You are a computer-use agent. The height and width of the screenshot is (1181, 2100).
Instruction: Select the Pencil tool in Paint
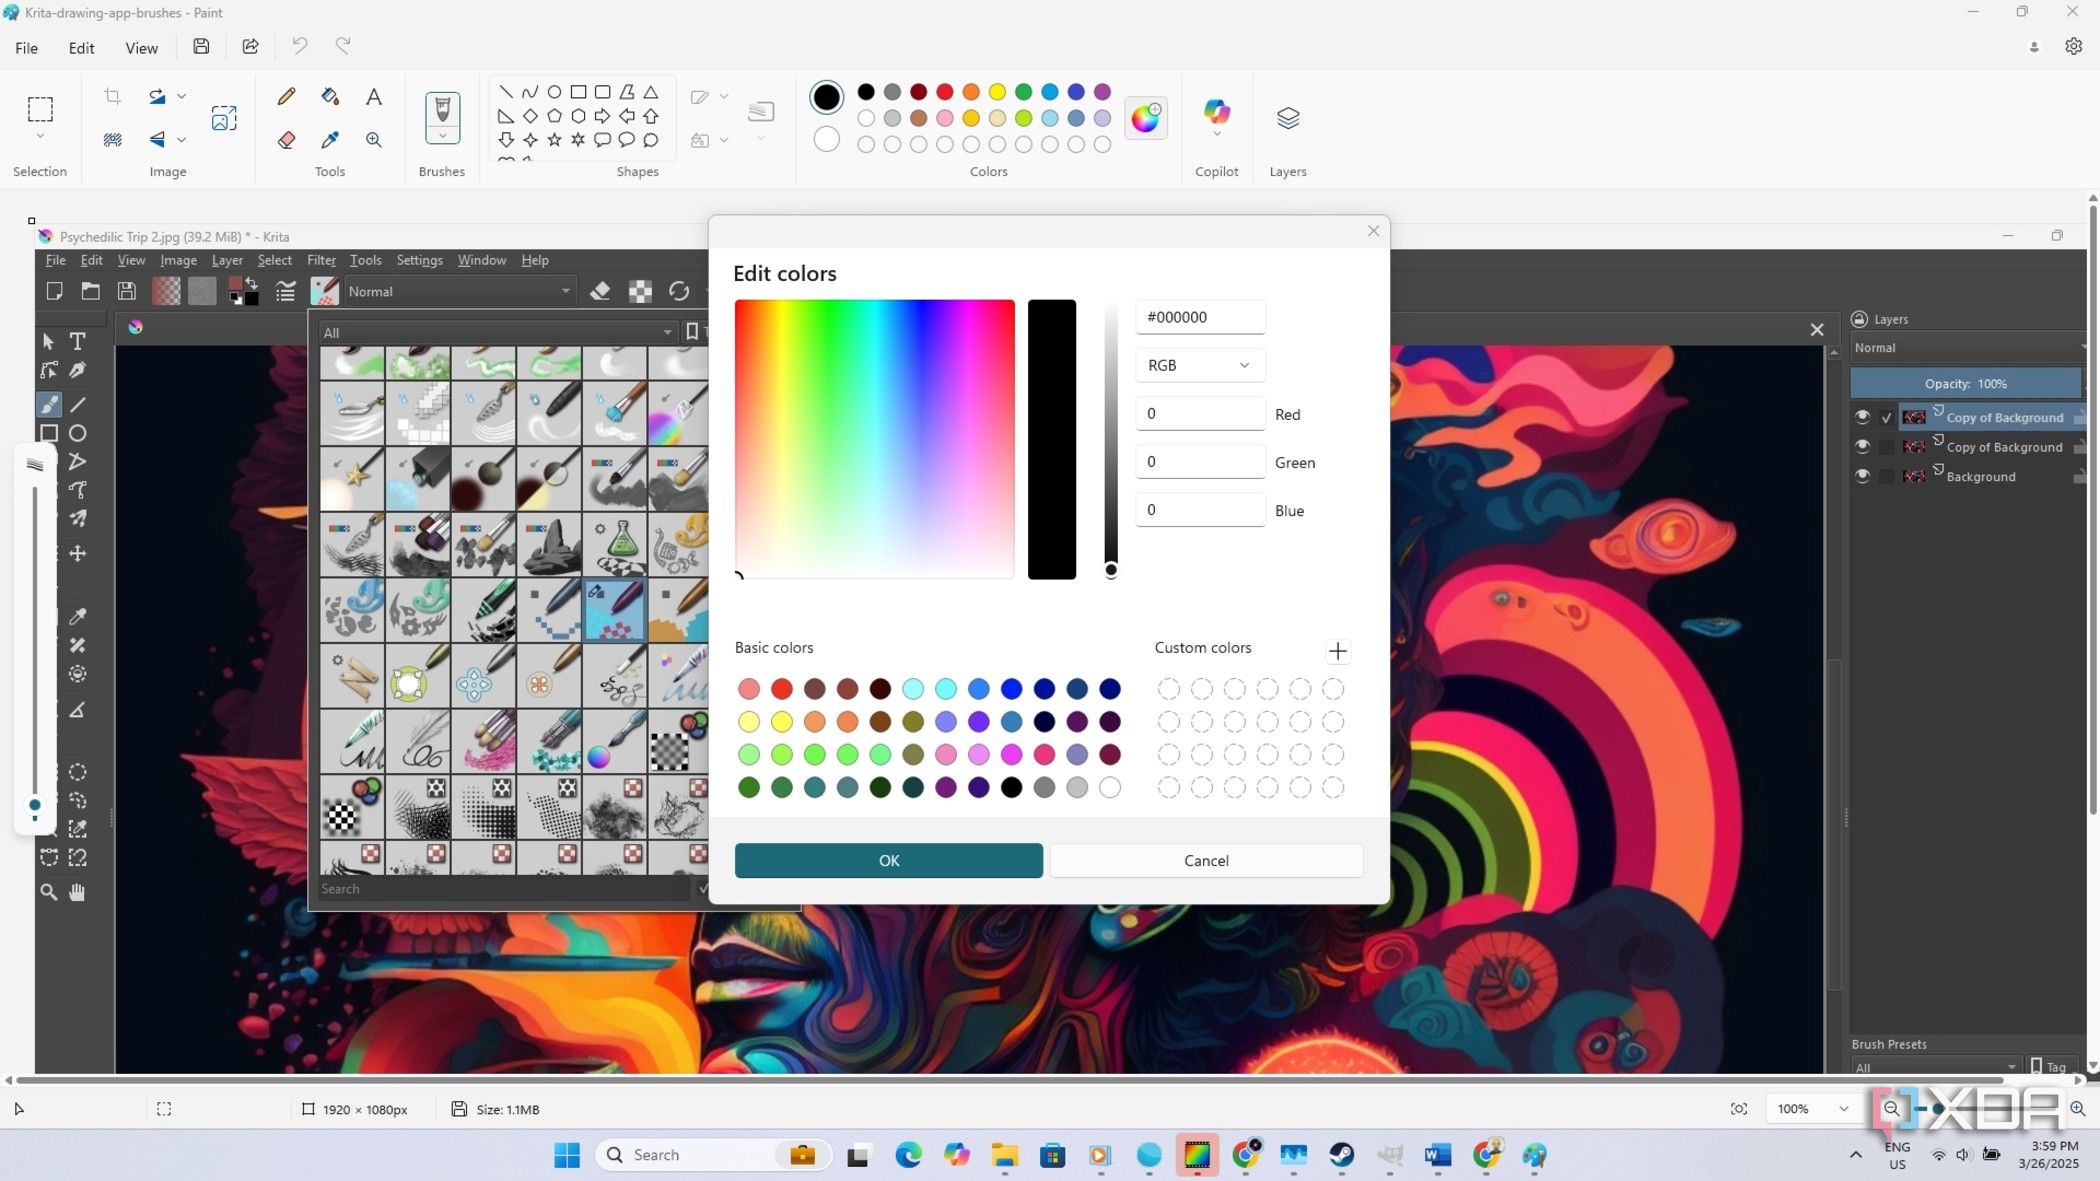(286, 96)
